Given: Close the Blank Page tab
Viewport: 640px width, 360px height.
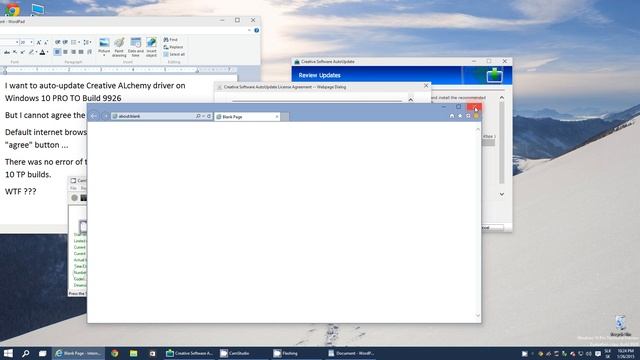Looking at the screenshot, I should pyautogui.click(x=277, y=117).
